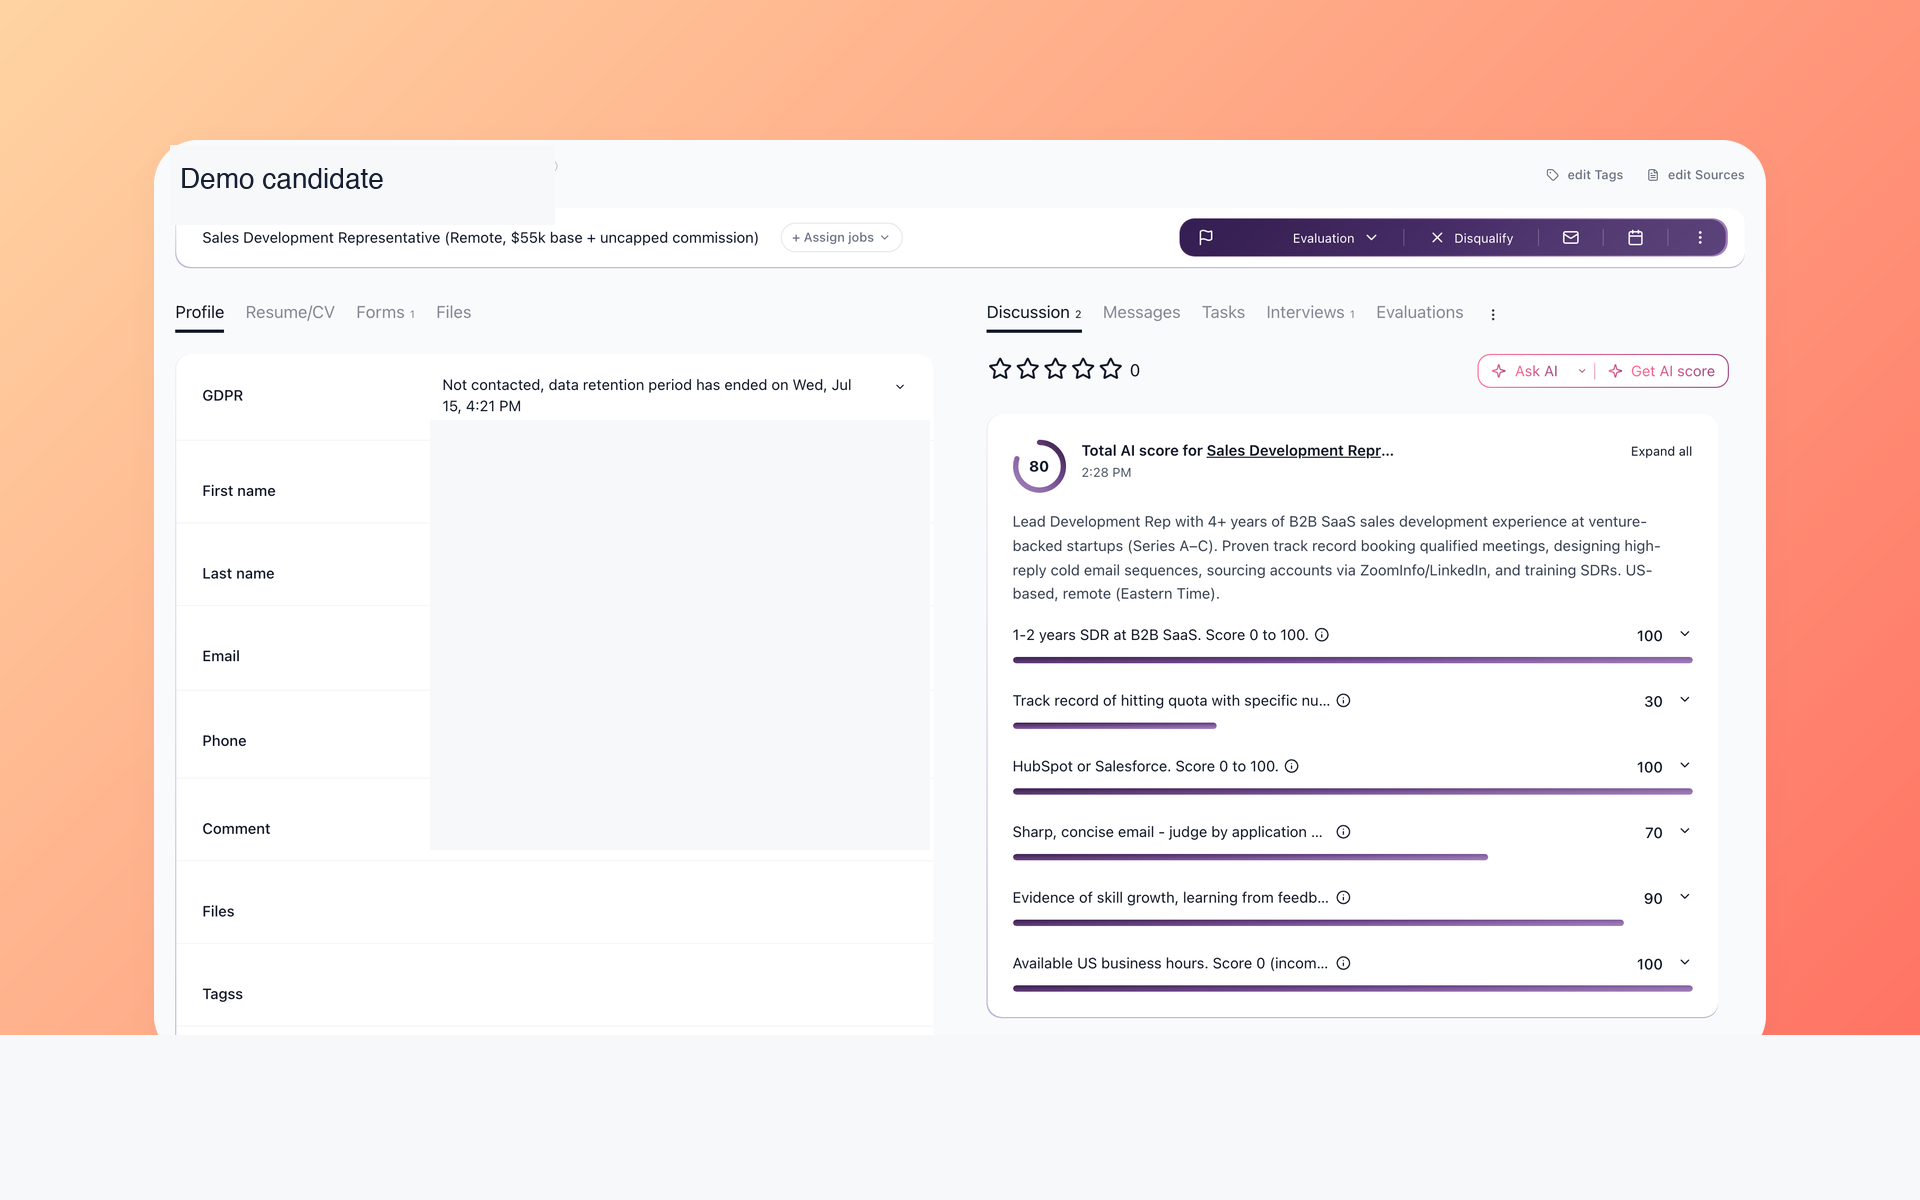The image size is (1920, 1200).
Task: Click the sparkle icon in Get AI score
Action: [x=1615, y=371]
